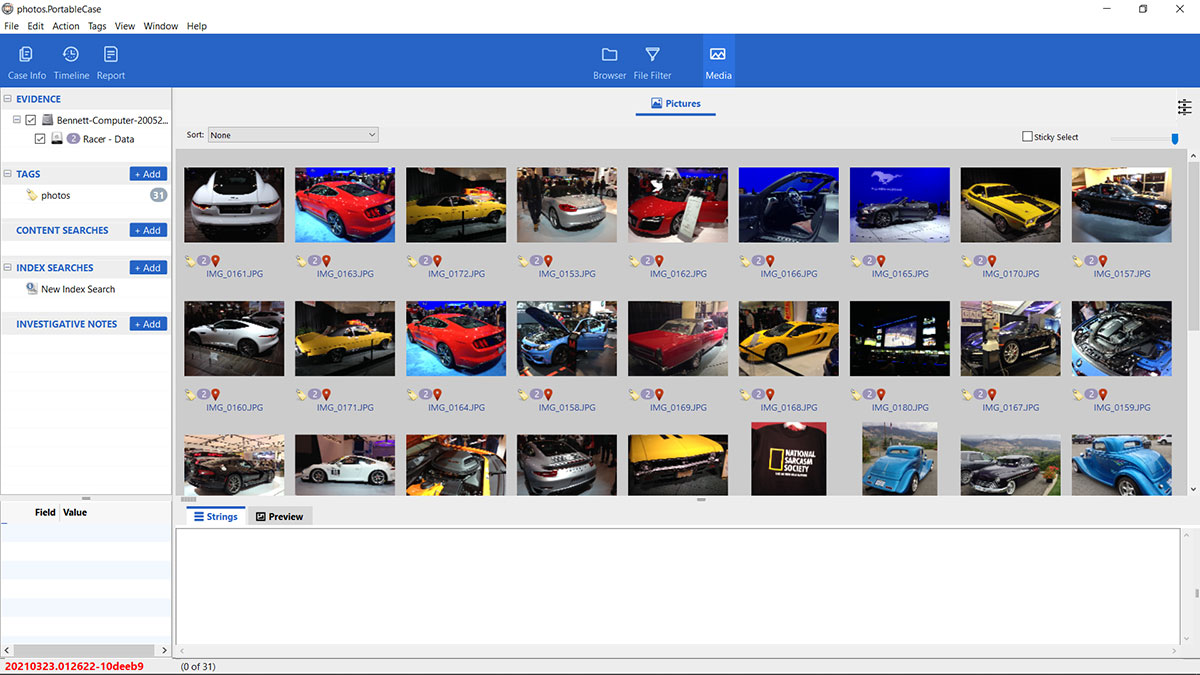1200x675 pixels.
Task: Open the Timeline view
Action: (71, 62)
